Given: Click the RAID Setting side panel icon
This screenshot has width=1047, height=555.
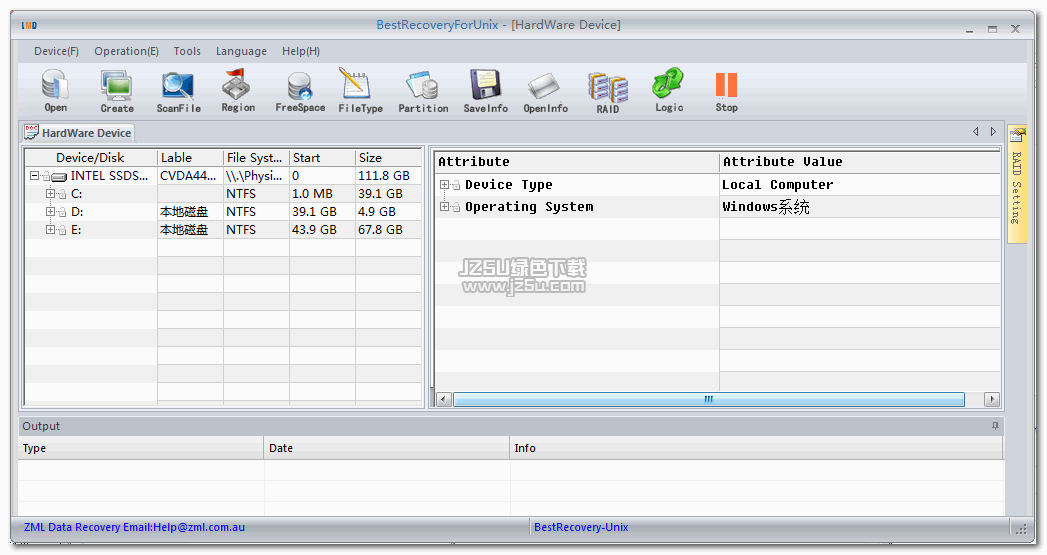Looking at the screenshot, I should [x=1017, y=136].
